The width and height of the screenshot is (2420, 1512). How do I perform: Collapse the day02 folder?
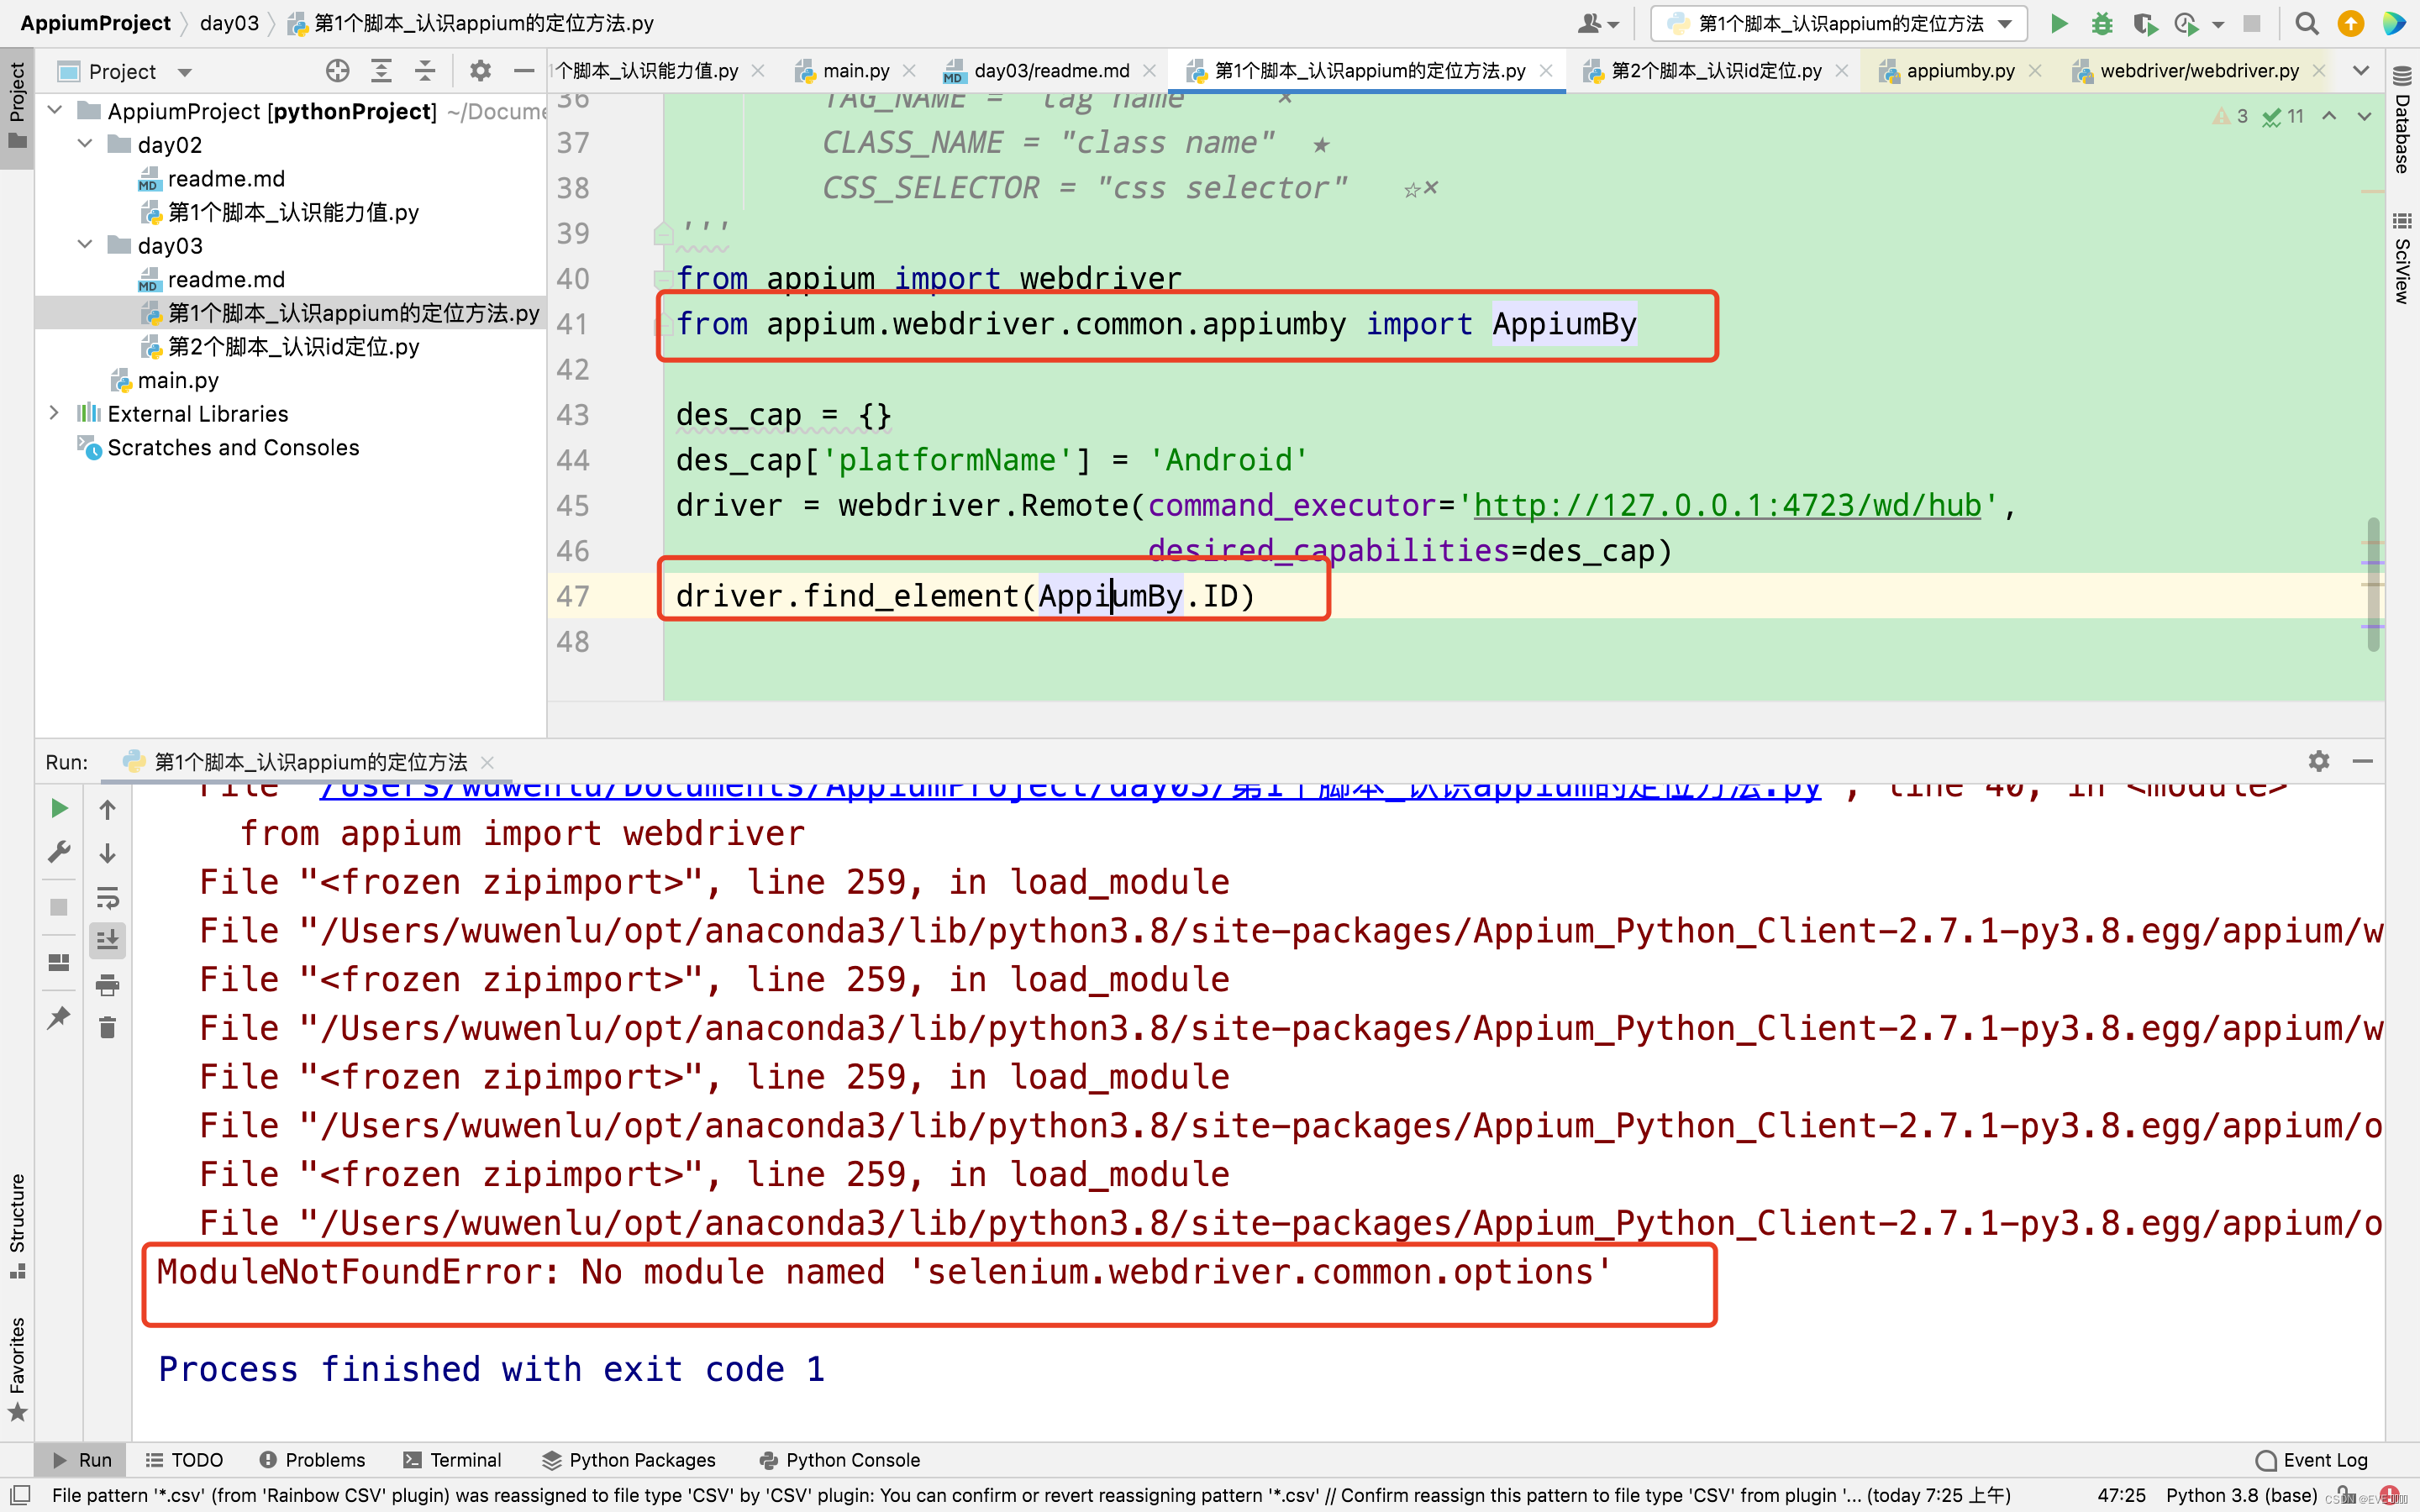[84, 144]
